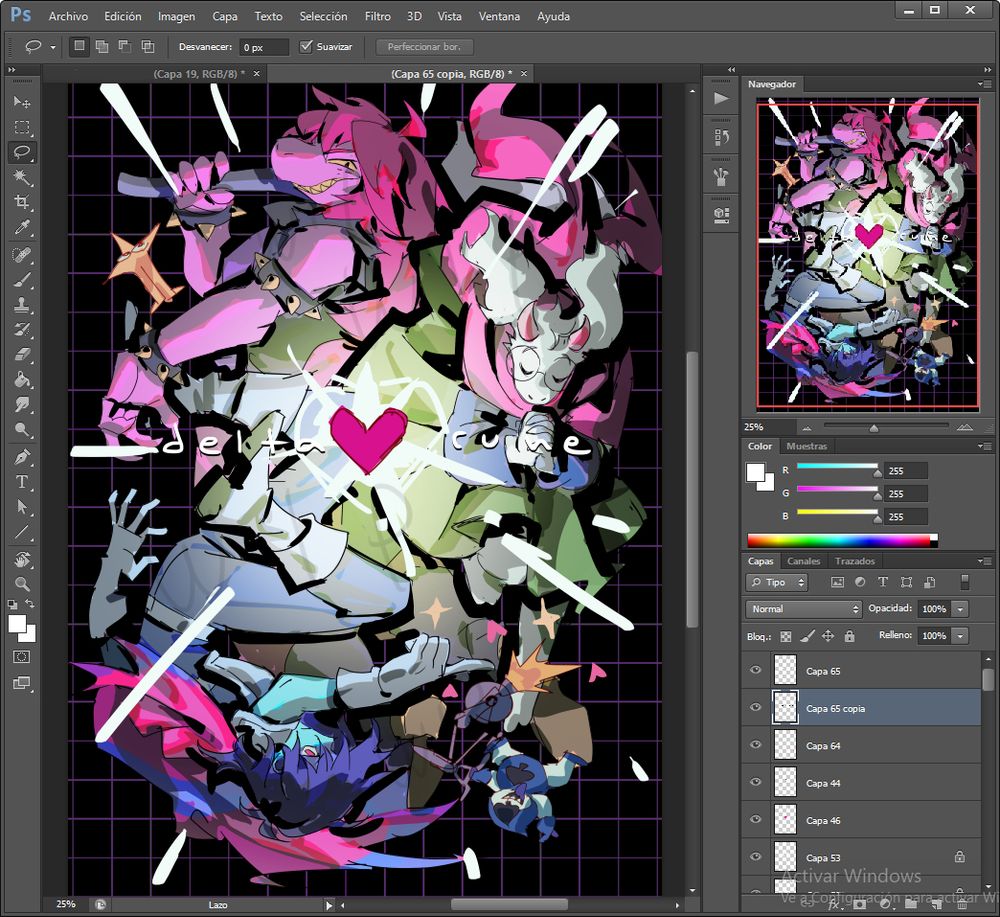The width and height of the screenshot is (1000, 917).
Task: Select the Spot Healing Brush tool
Action: tap(22, 255)
